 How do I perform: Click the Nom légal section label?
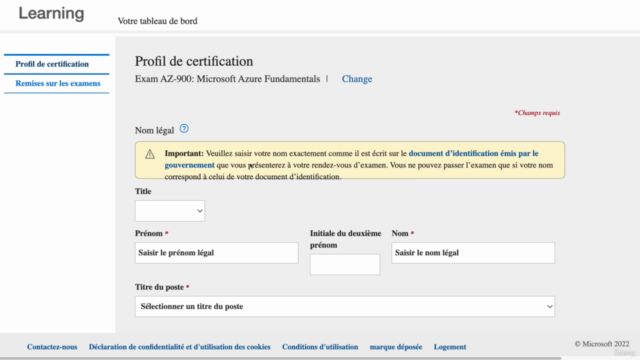[x=154, y=130]
